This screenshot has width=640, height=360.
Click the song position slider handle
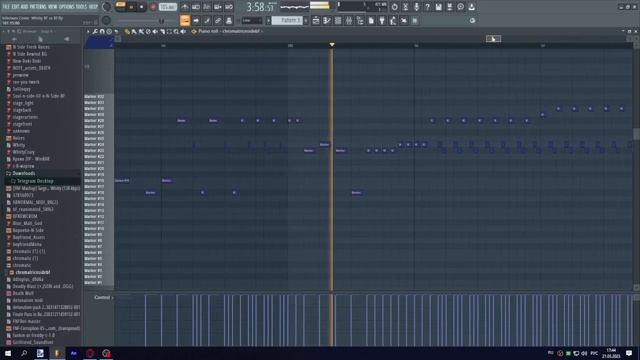pos(162,20)
